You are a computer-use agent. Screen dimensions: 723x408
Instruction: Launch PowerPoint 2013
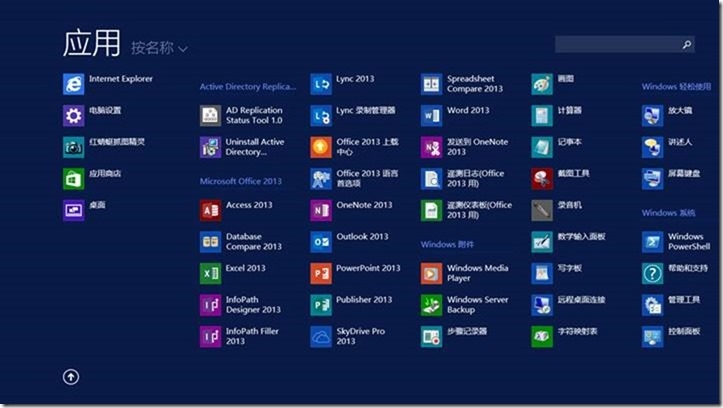click(356, 273)
